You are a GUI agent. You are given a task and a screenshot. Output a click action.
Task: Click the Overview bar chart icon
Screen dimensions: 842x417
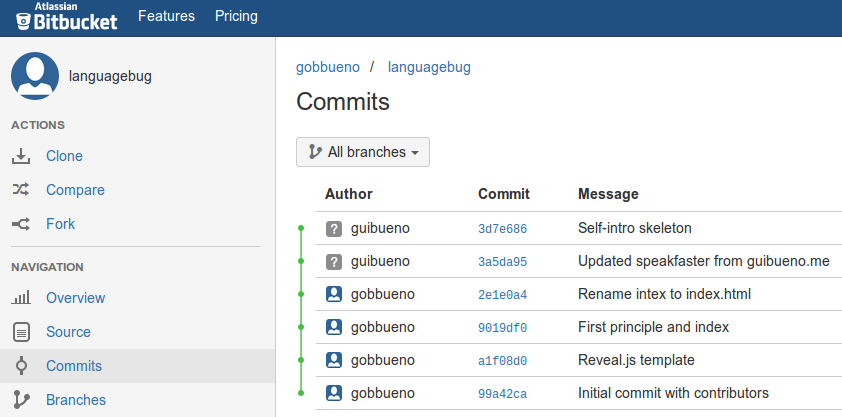click(21, 297)
